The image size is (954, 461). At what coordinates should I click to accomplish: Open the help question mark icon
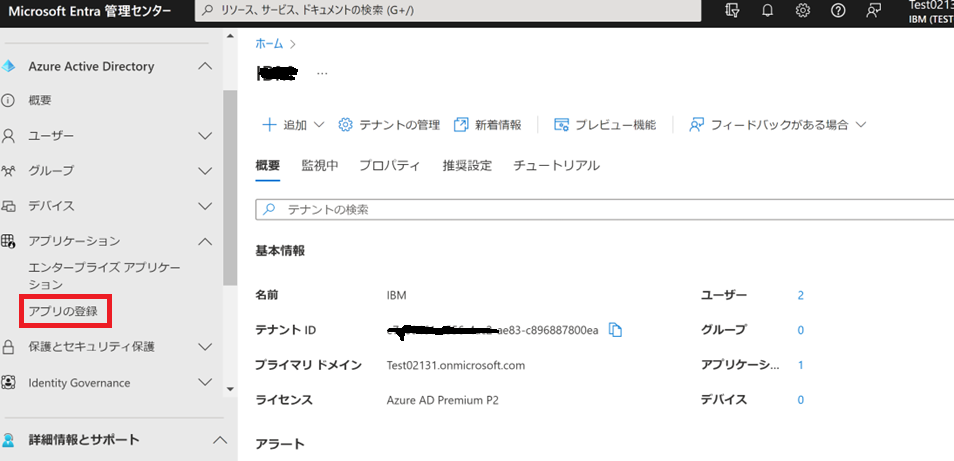pos(838,10)
